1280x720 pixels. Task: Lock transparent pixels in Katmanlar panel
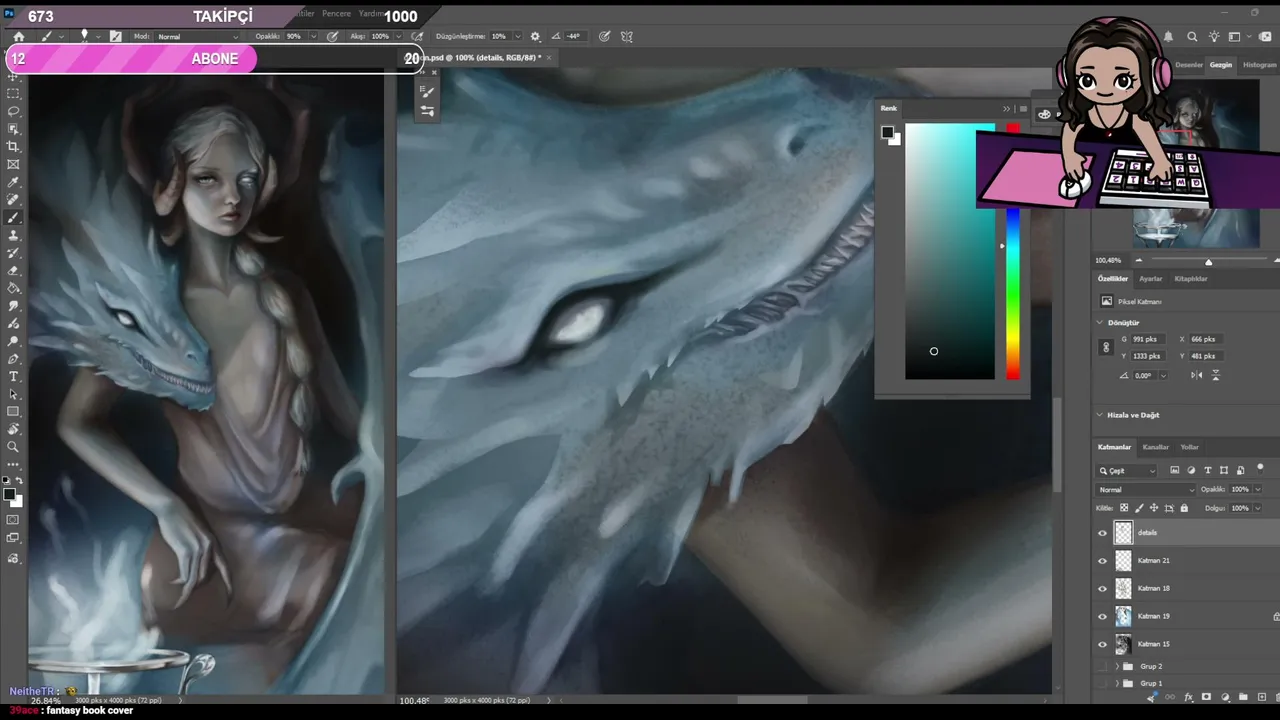(x=1124, y=508)
